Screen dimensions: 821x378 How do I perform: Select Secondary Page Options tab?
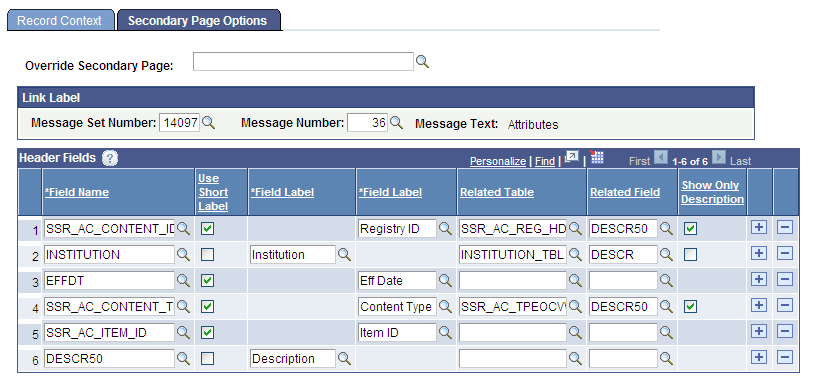point(198,20)
